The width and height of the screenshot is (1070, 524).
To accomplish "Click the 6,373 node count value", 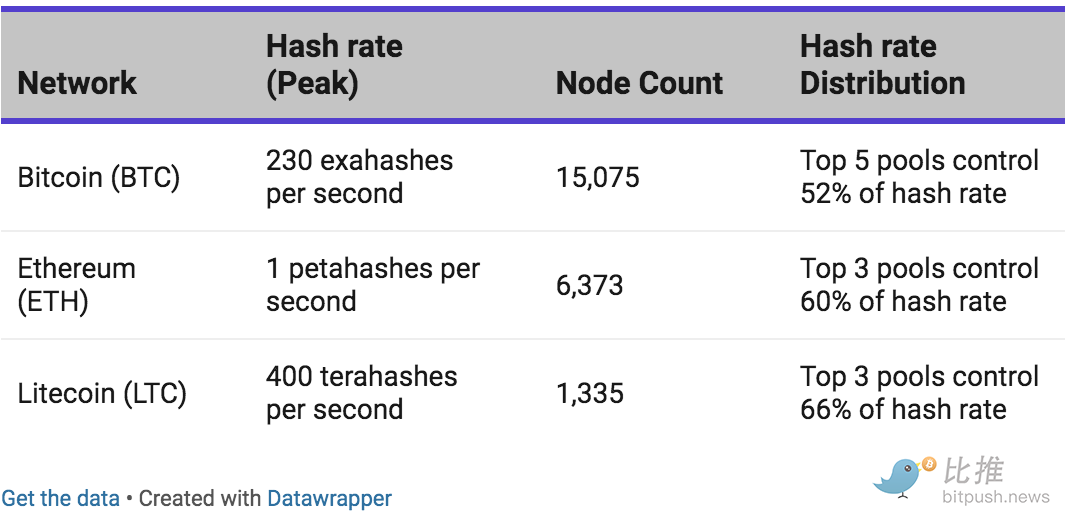I will (590, 285).
